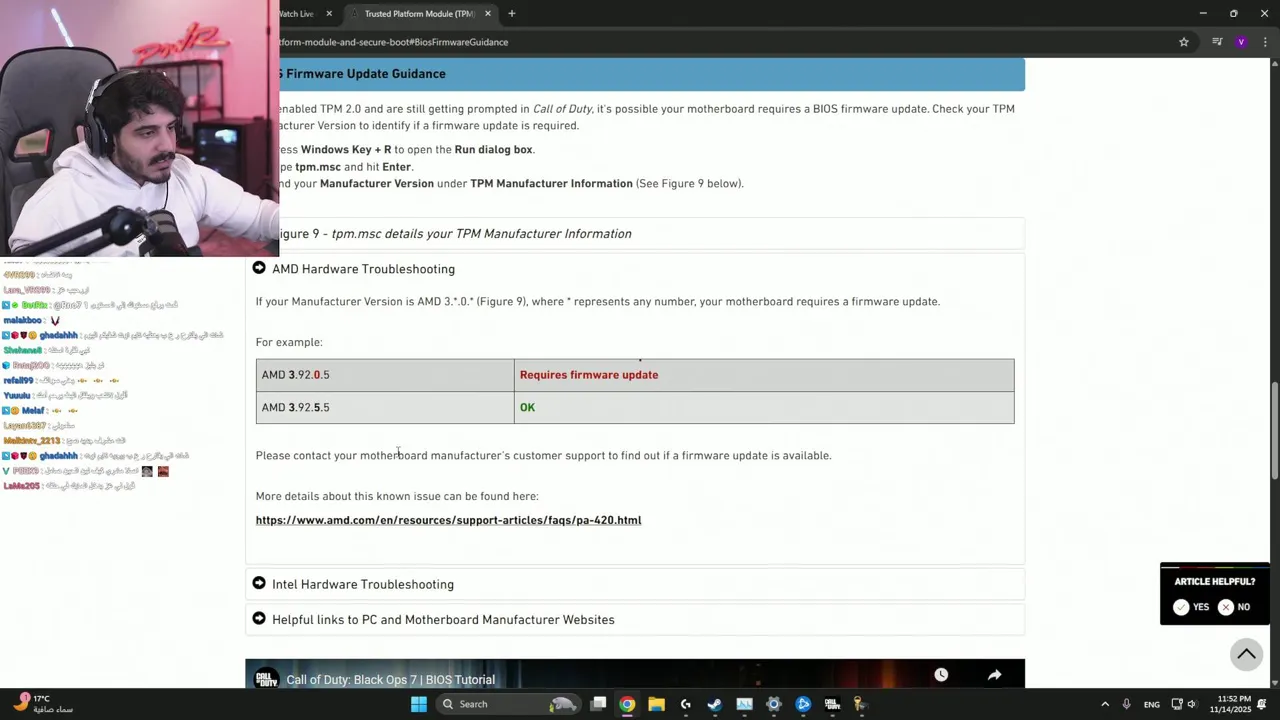Viewport: 1280px width, 720px height.
Task: Click the streamer webcam overlay
Action: click(x=140, y=128)
